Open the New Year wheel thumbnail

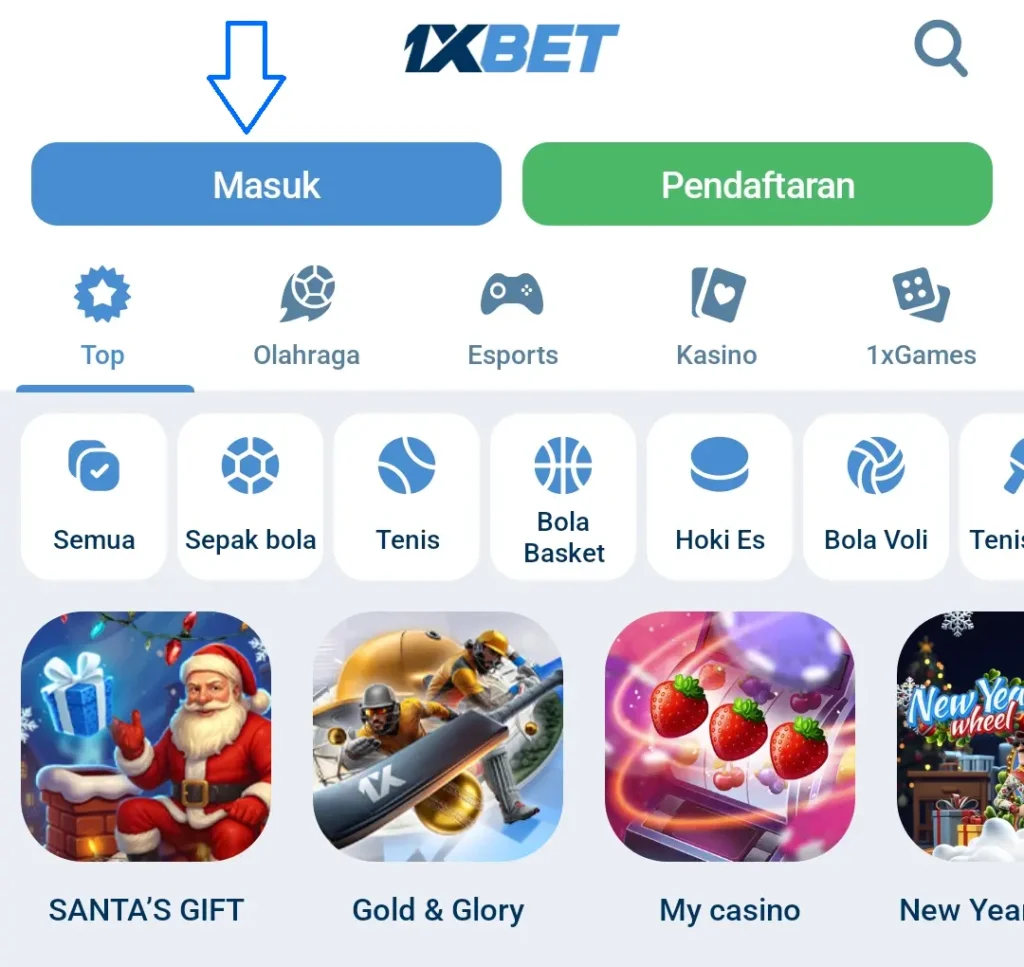pyautogui.click(x=961, y=737)
